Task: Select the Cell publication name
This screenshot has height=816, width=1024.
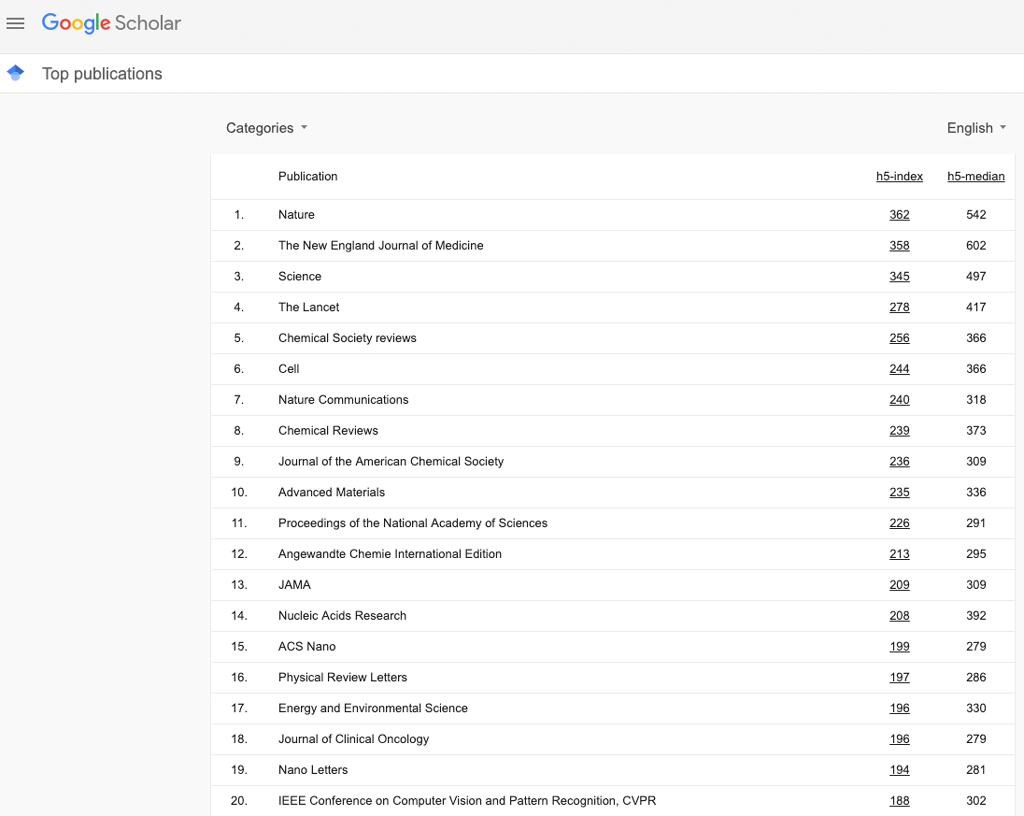Action: tap(289, 369)
